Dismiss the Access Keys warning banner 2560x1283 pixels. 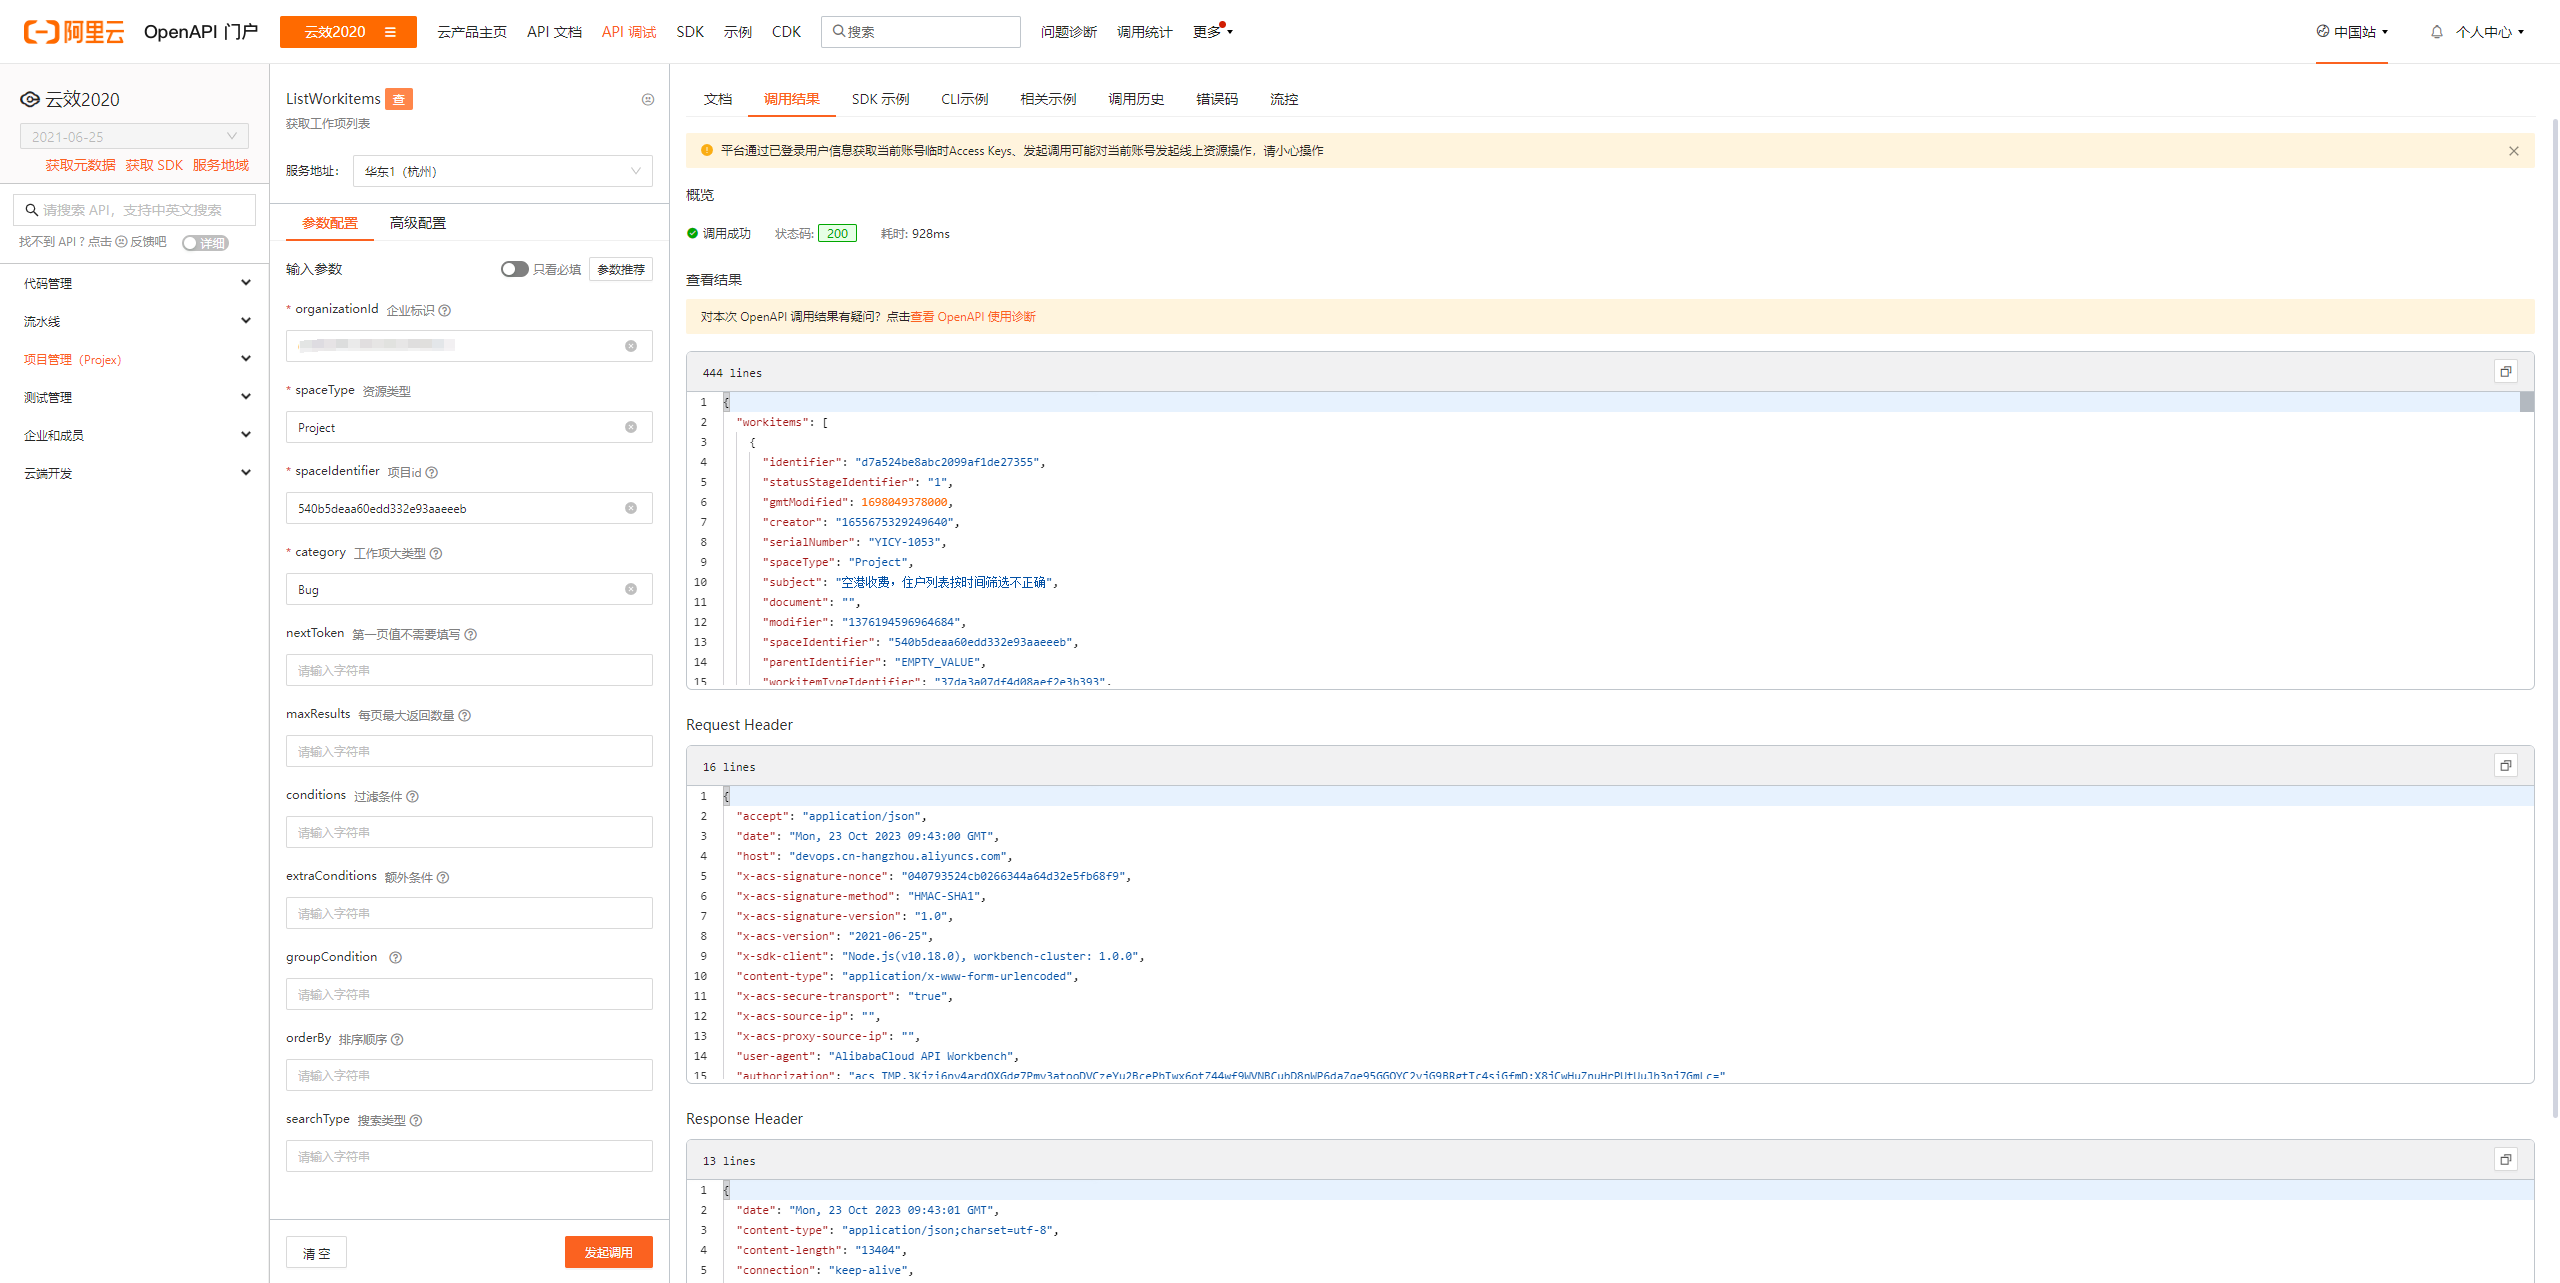tap(2514, 151)
